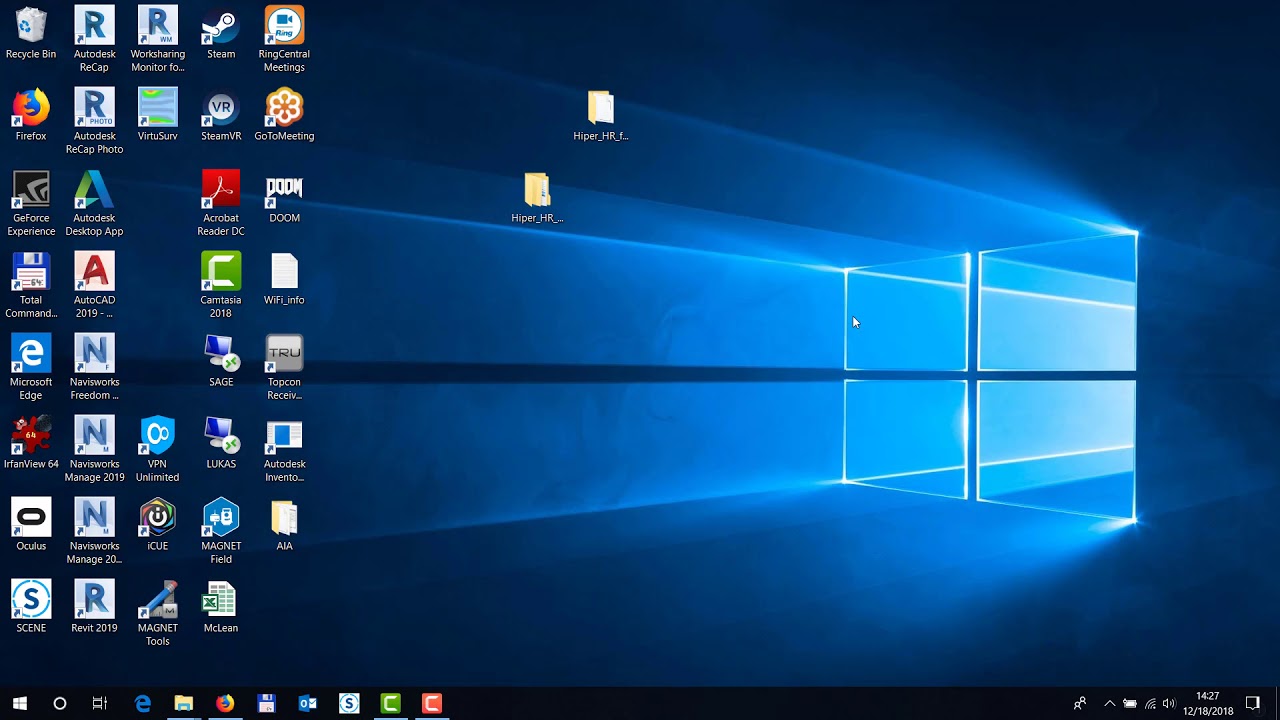The width and height of the screenshot is (1280, 720).
Task: Select the Steam desktop shortcut
Action: click(x=221, y=34)
